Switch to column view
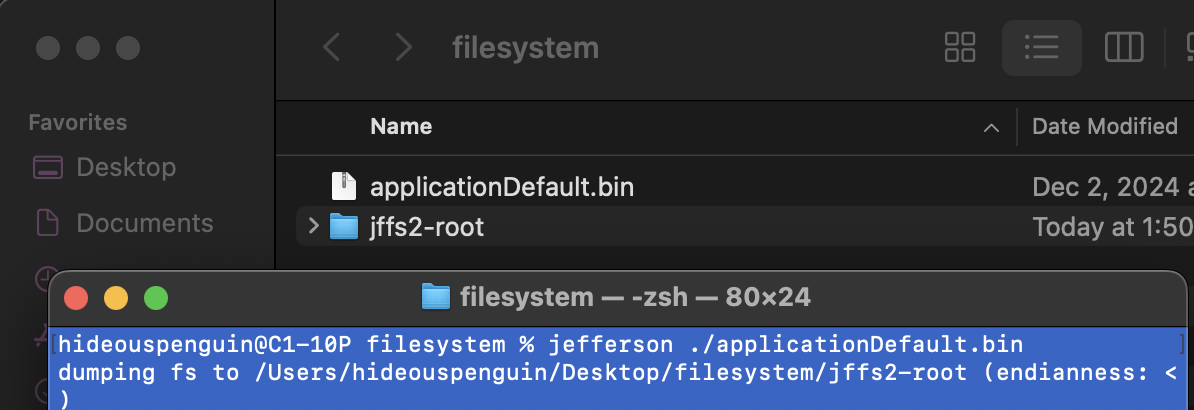This screenshot has height=410, width=1194. (x=1124, y=48)
